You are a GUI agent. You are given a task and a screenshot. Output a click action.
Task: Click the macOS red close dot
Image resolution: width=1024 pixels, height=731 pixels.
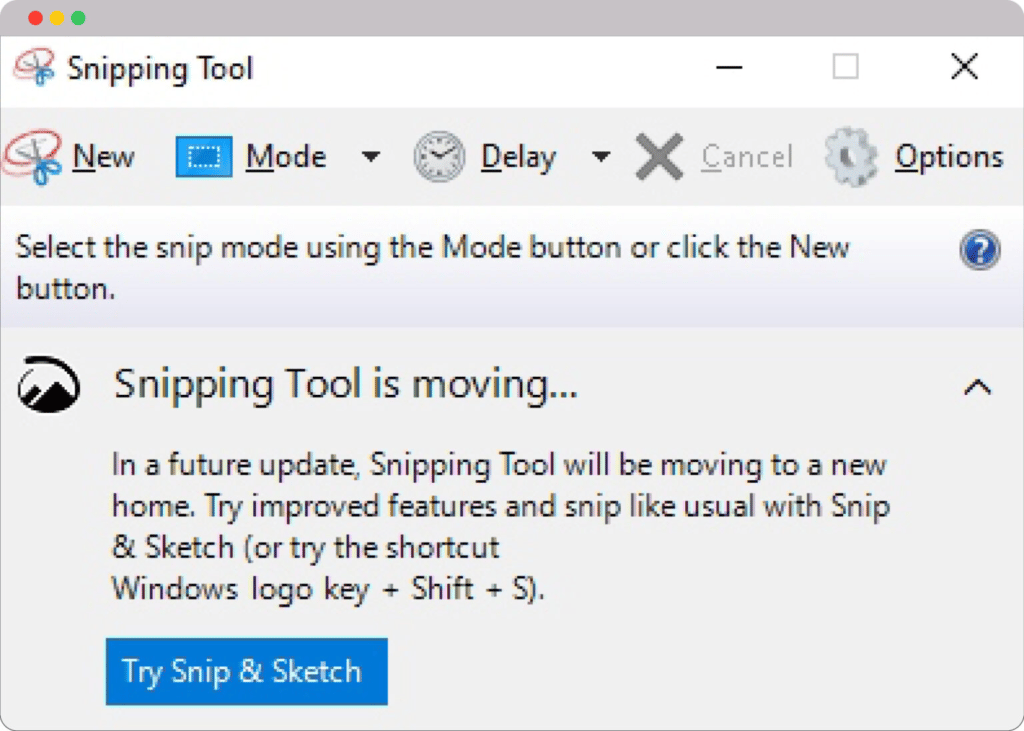point(35,18)
